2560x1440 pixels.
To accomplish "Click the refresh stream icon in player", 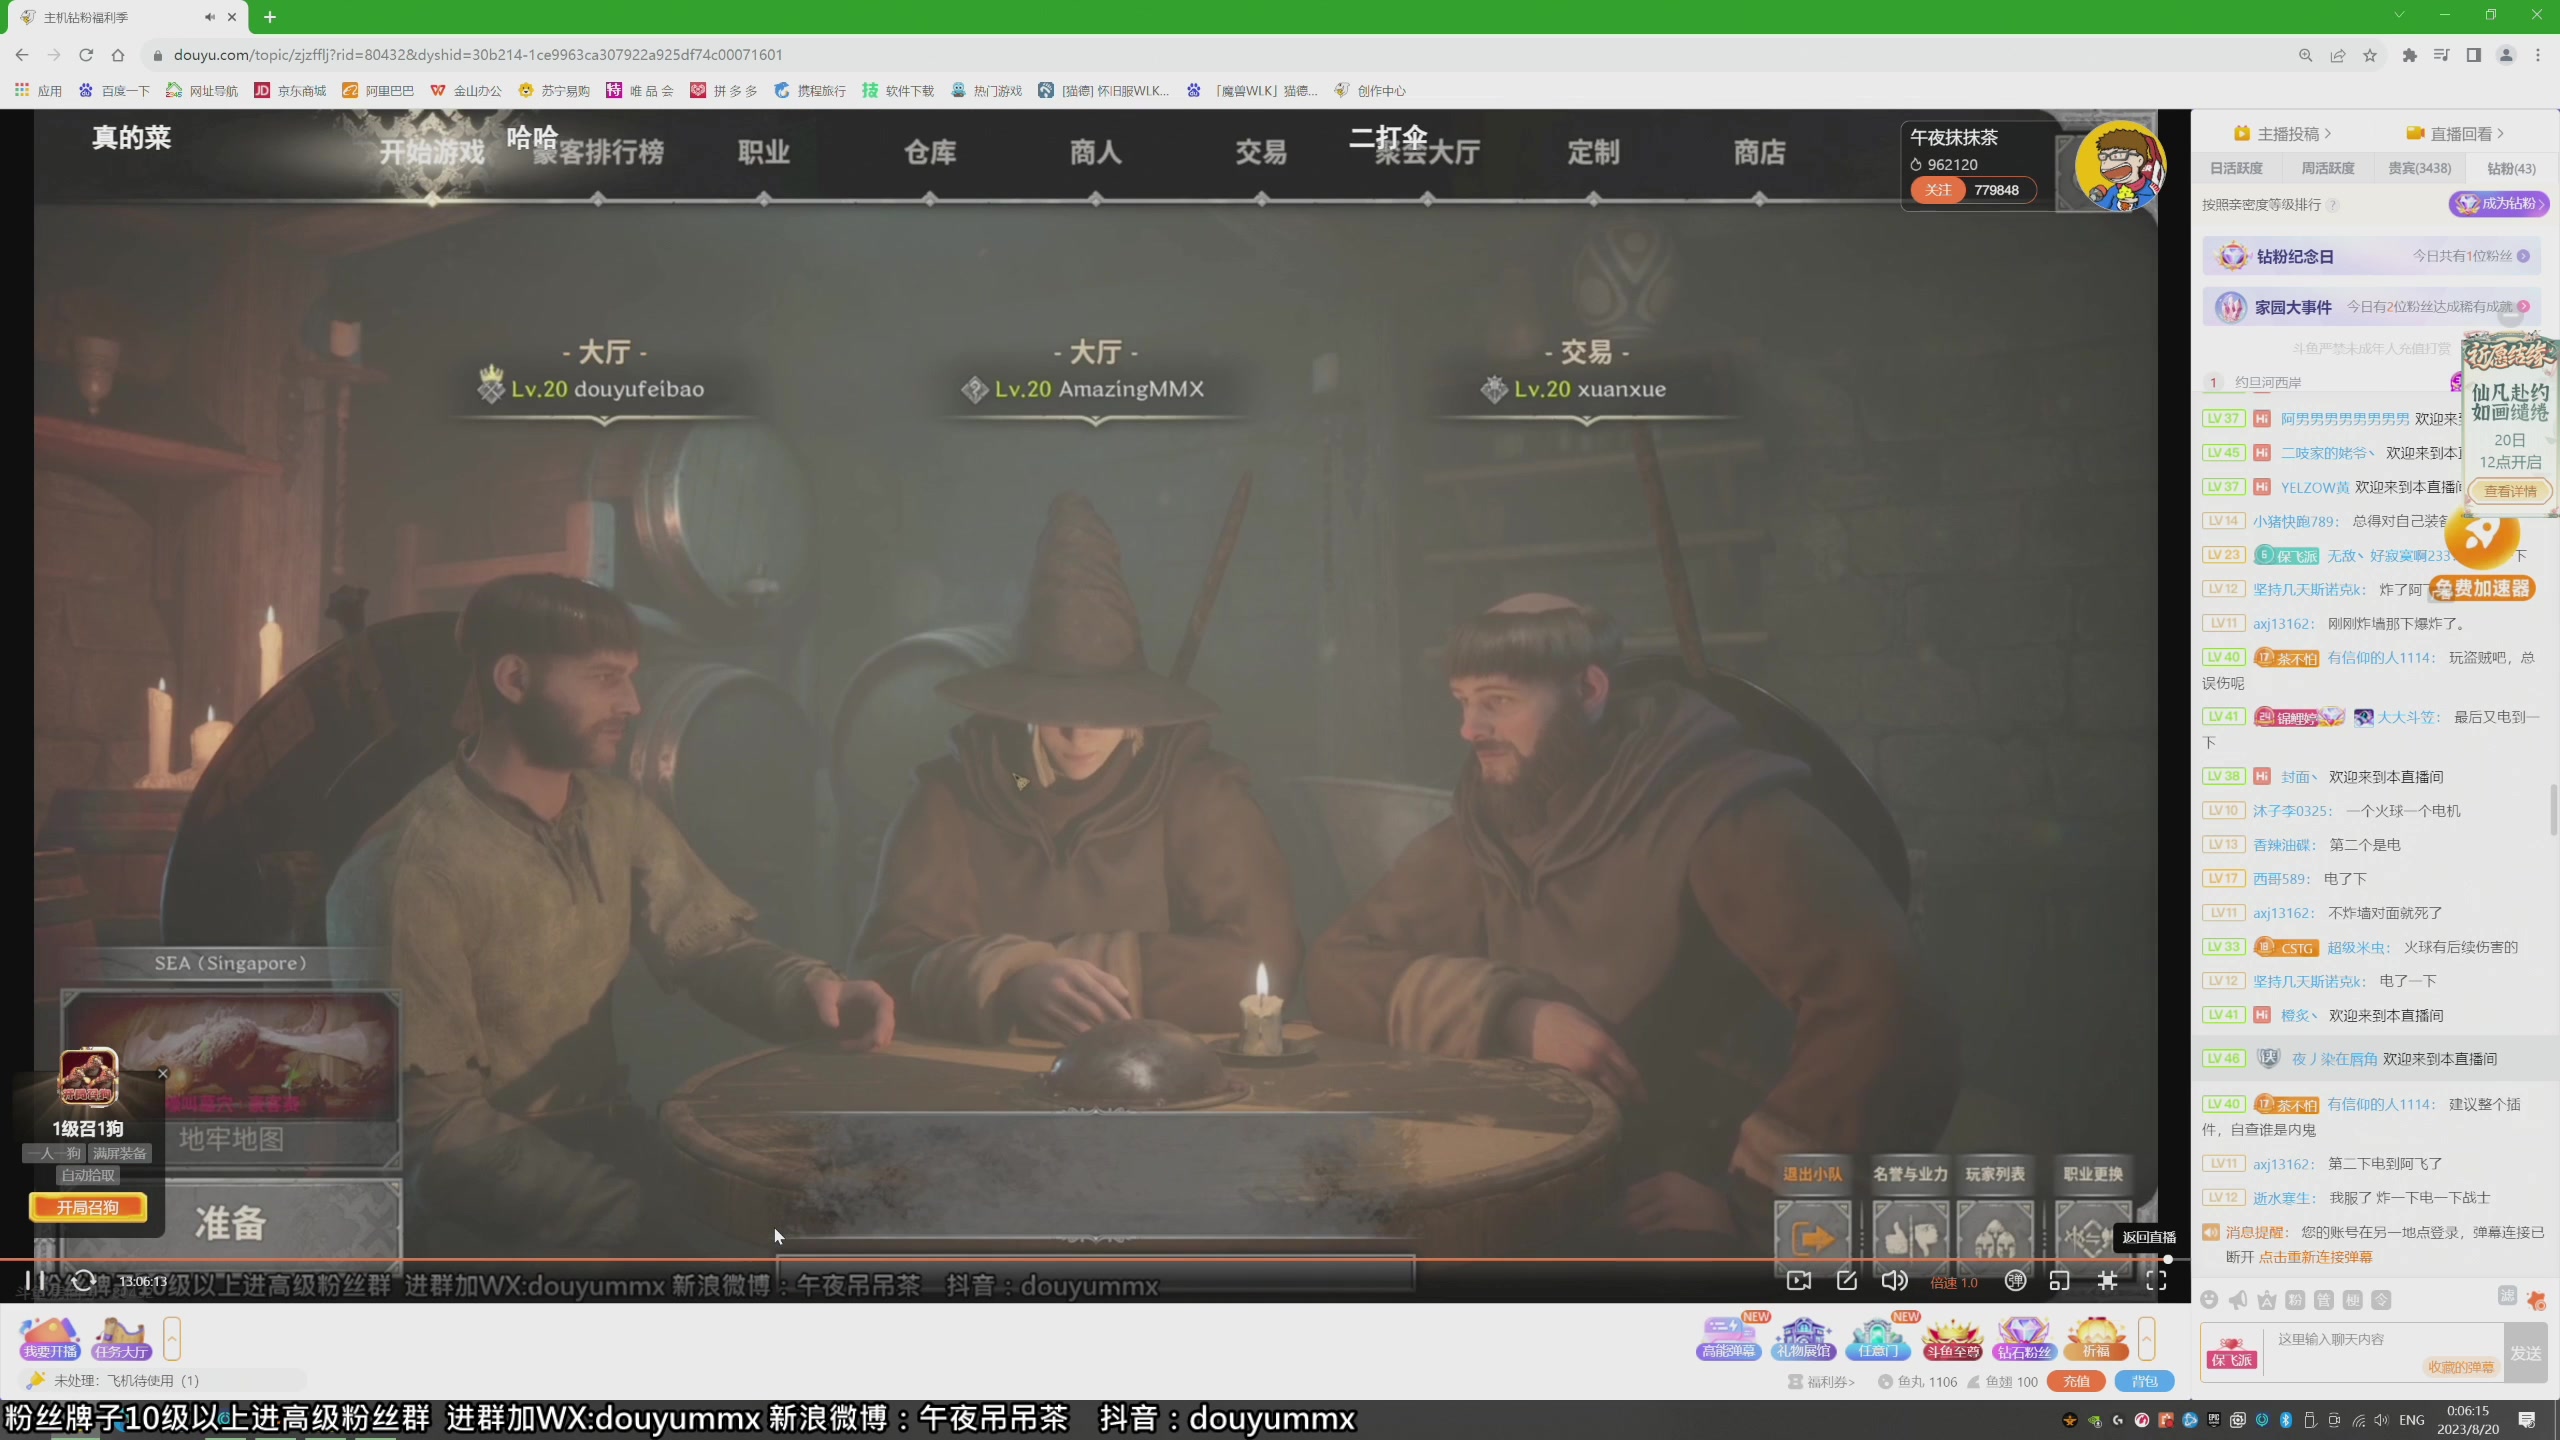I will pos(84,1280).
